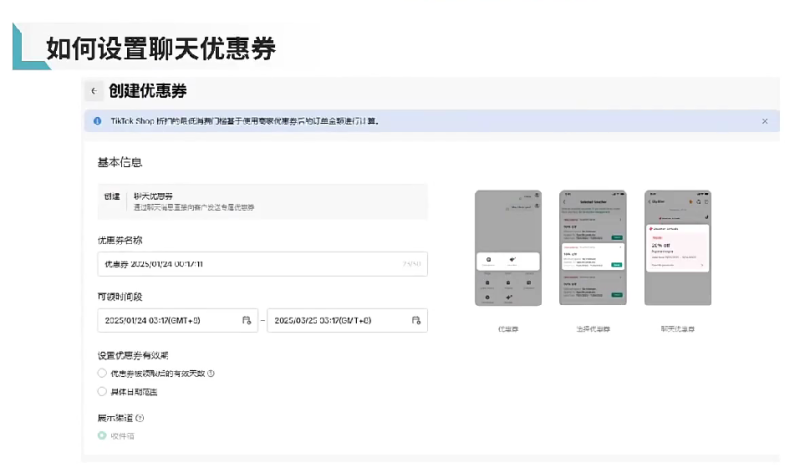Dismiss the TikTok Shop info banner
This screenshot has width=800, height=468.
[764, 121]
